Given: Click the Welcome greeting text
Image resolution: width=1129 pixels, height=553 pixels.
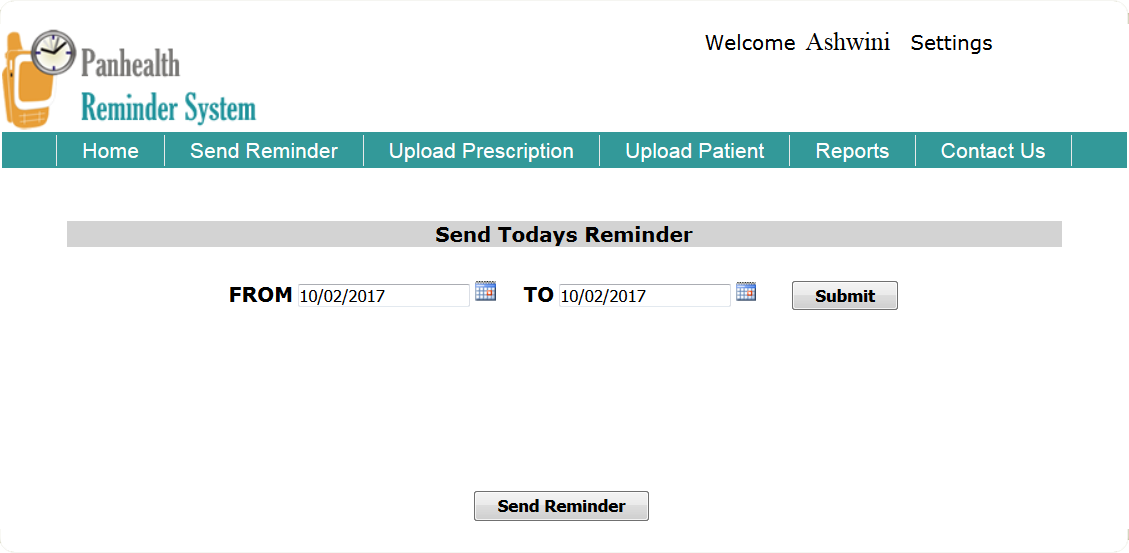Looking at the screenshot, I should pyautogui.click(x=750, y=43).
